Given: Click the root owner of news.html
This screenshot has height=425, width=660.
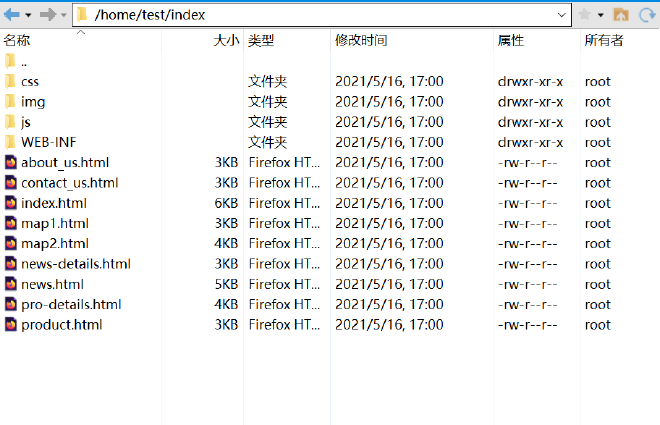Looking at the screenshot, I should click(x=597, y=284).
